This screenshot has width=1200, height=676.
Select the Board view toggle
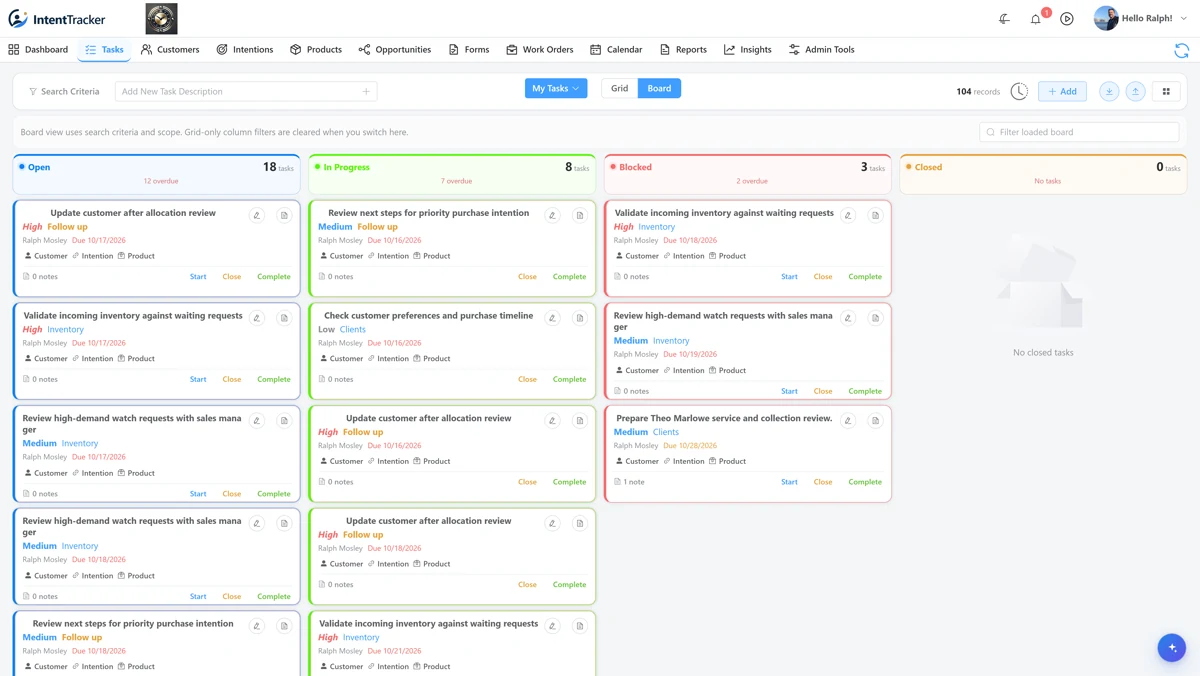(659, 88)
